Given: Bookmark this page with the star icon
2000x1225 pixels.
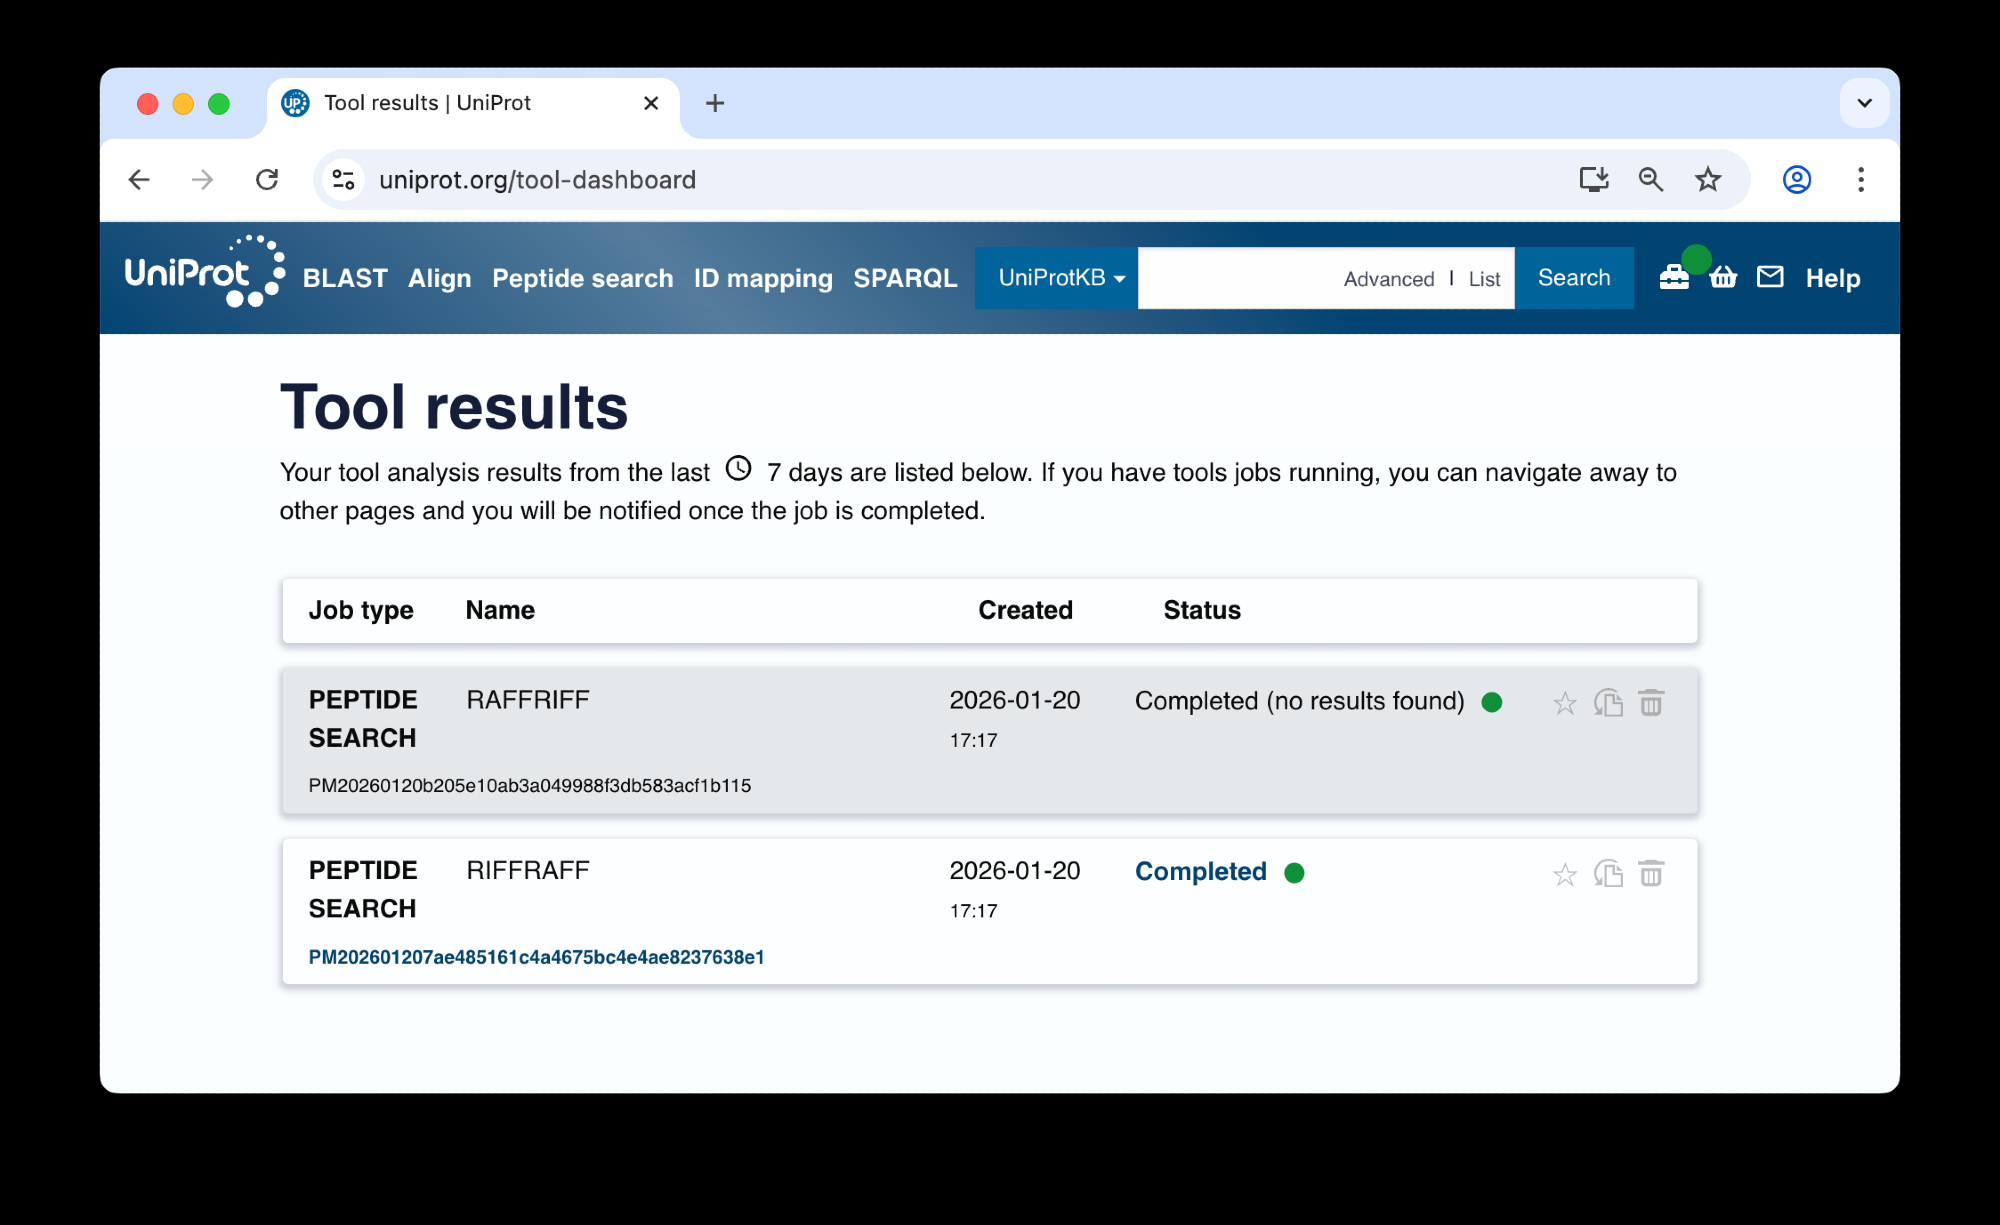Looking at the screenshot, I should 1708,180.
